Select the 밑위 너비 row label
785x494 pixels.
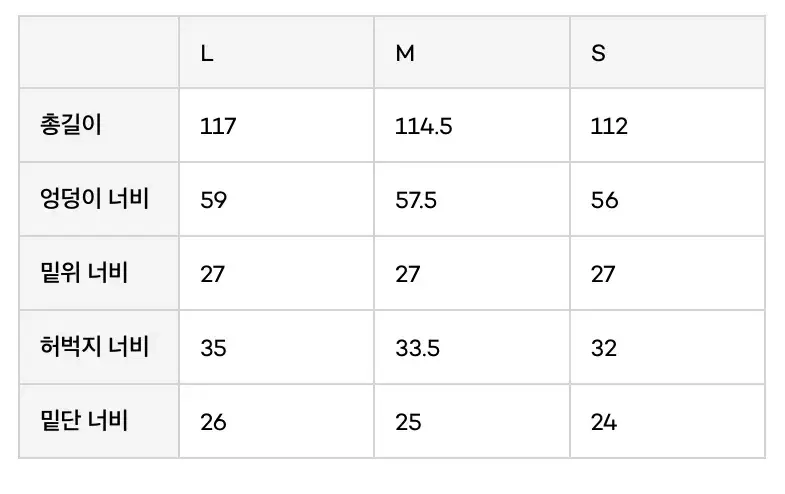pyautogui.click(x=80, y=273)
